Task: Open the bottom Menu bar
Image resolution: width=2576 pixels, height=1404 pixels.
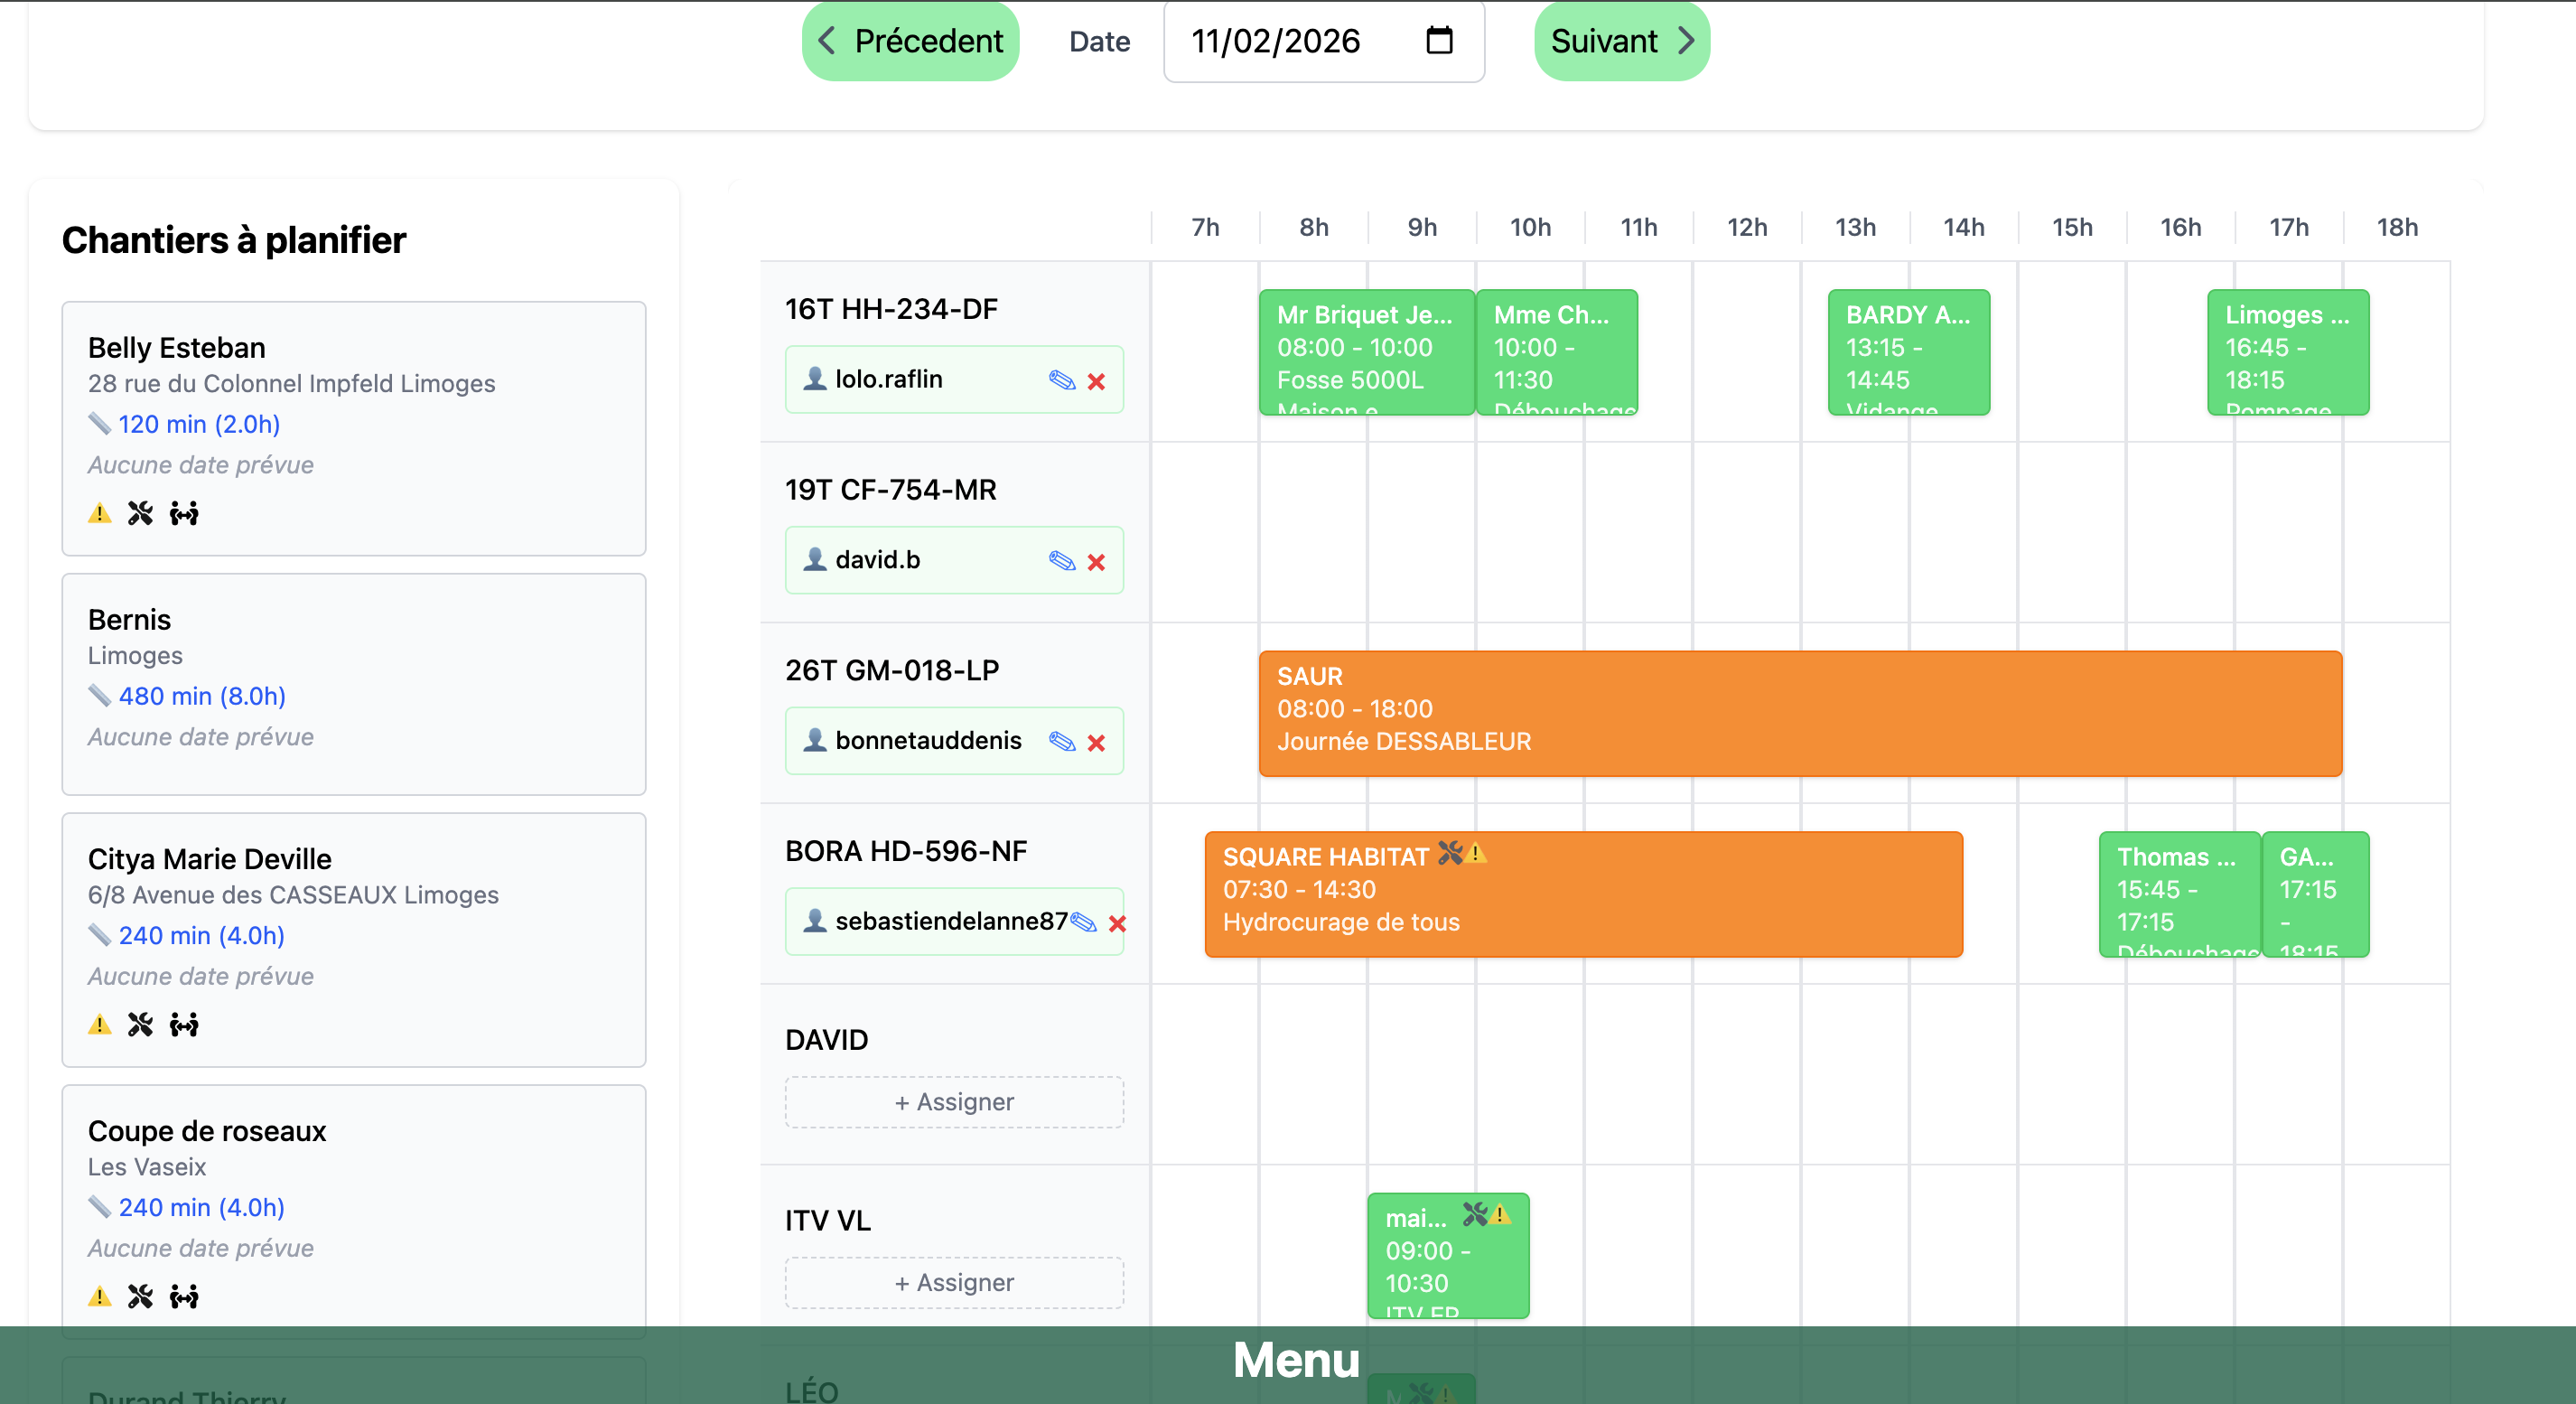Action: 1296,1360
